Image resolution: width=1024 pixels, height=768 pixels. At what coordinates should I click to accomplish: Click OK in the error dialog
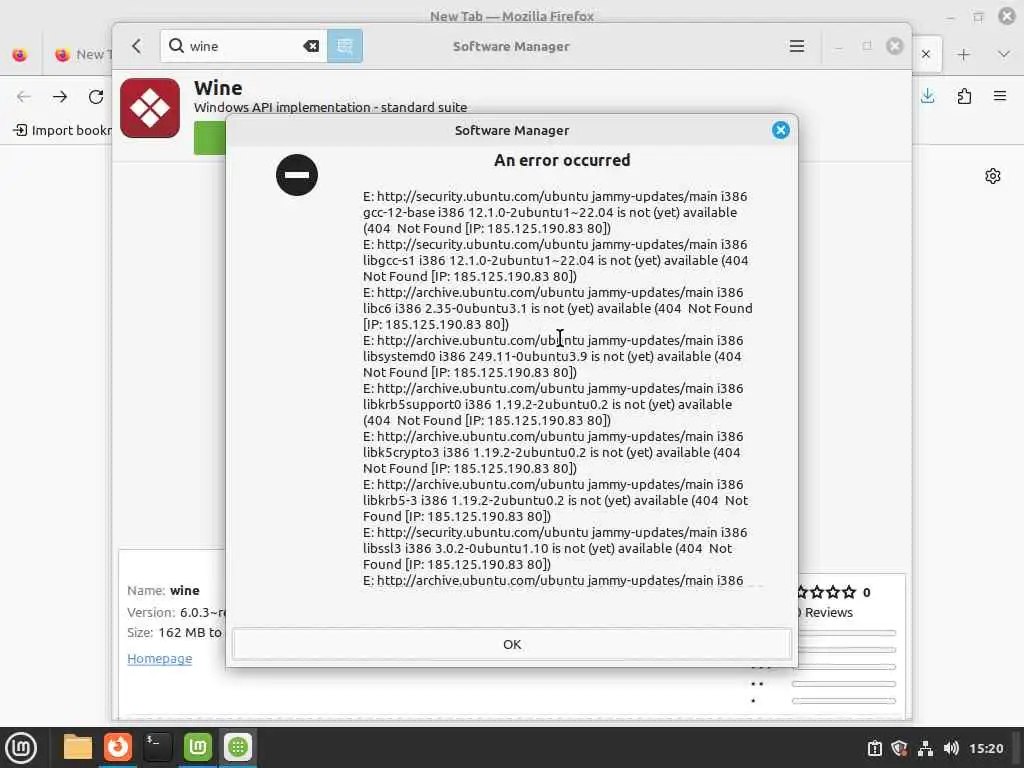tap(511, 644)
